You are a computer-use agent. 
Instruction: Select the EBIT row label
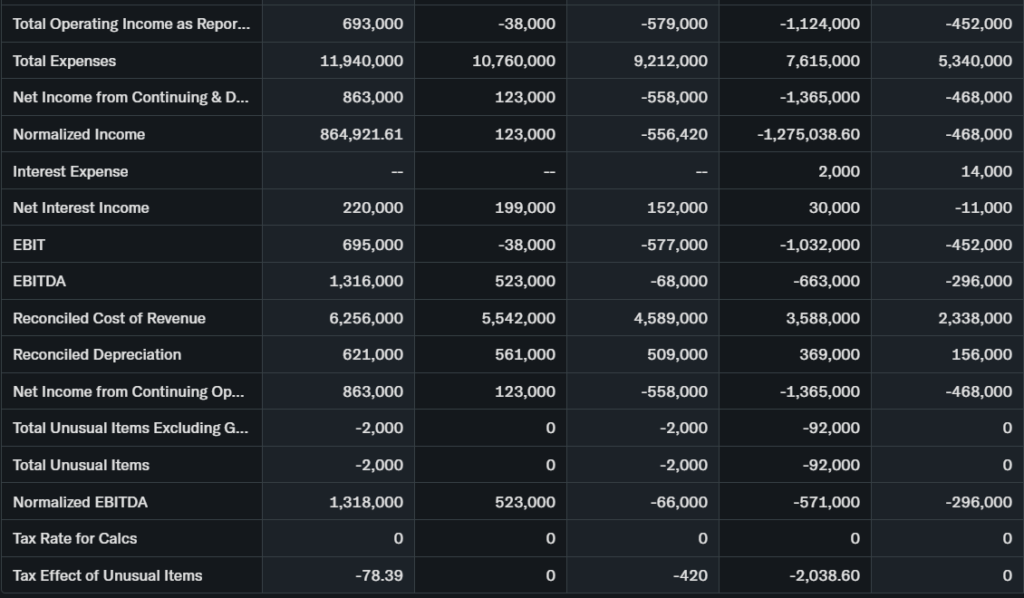pos(29,244)
